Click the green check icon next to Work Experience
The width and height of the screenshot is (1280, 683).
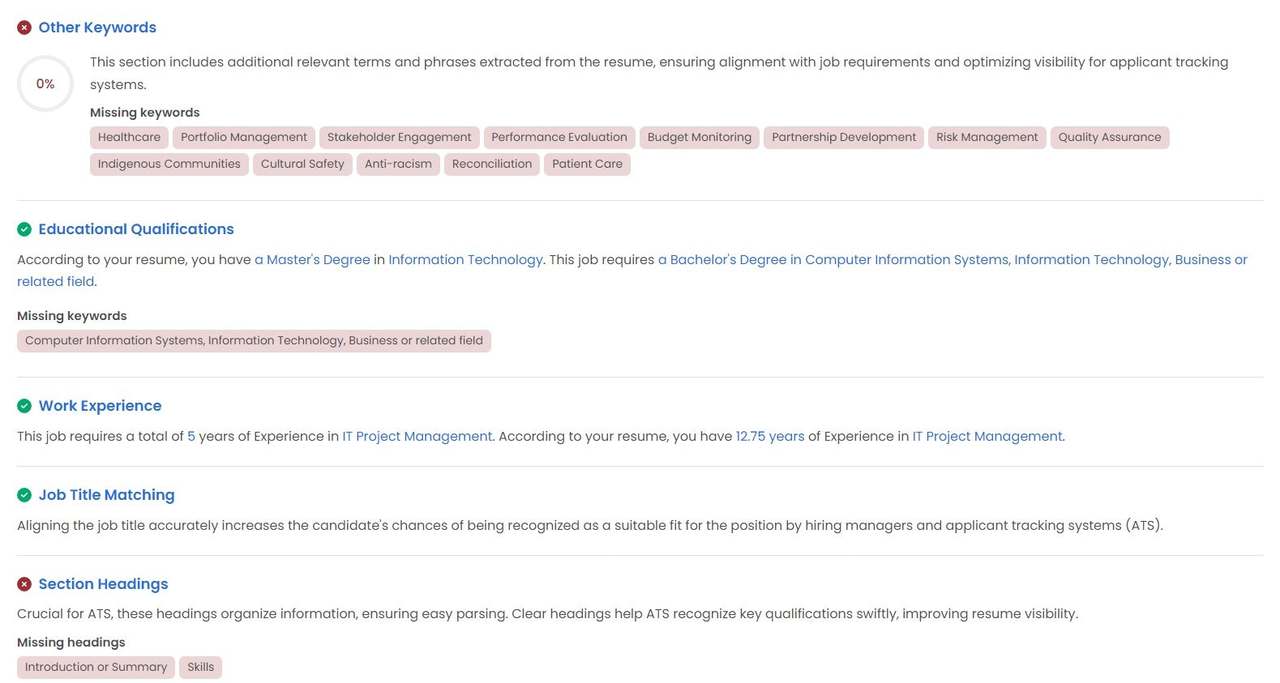[x=24, y=406]
